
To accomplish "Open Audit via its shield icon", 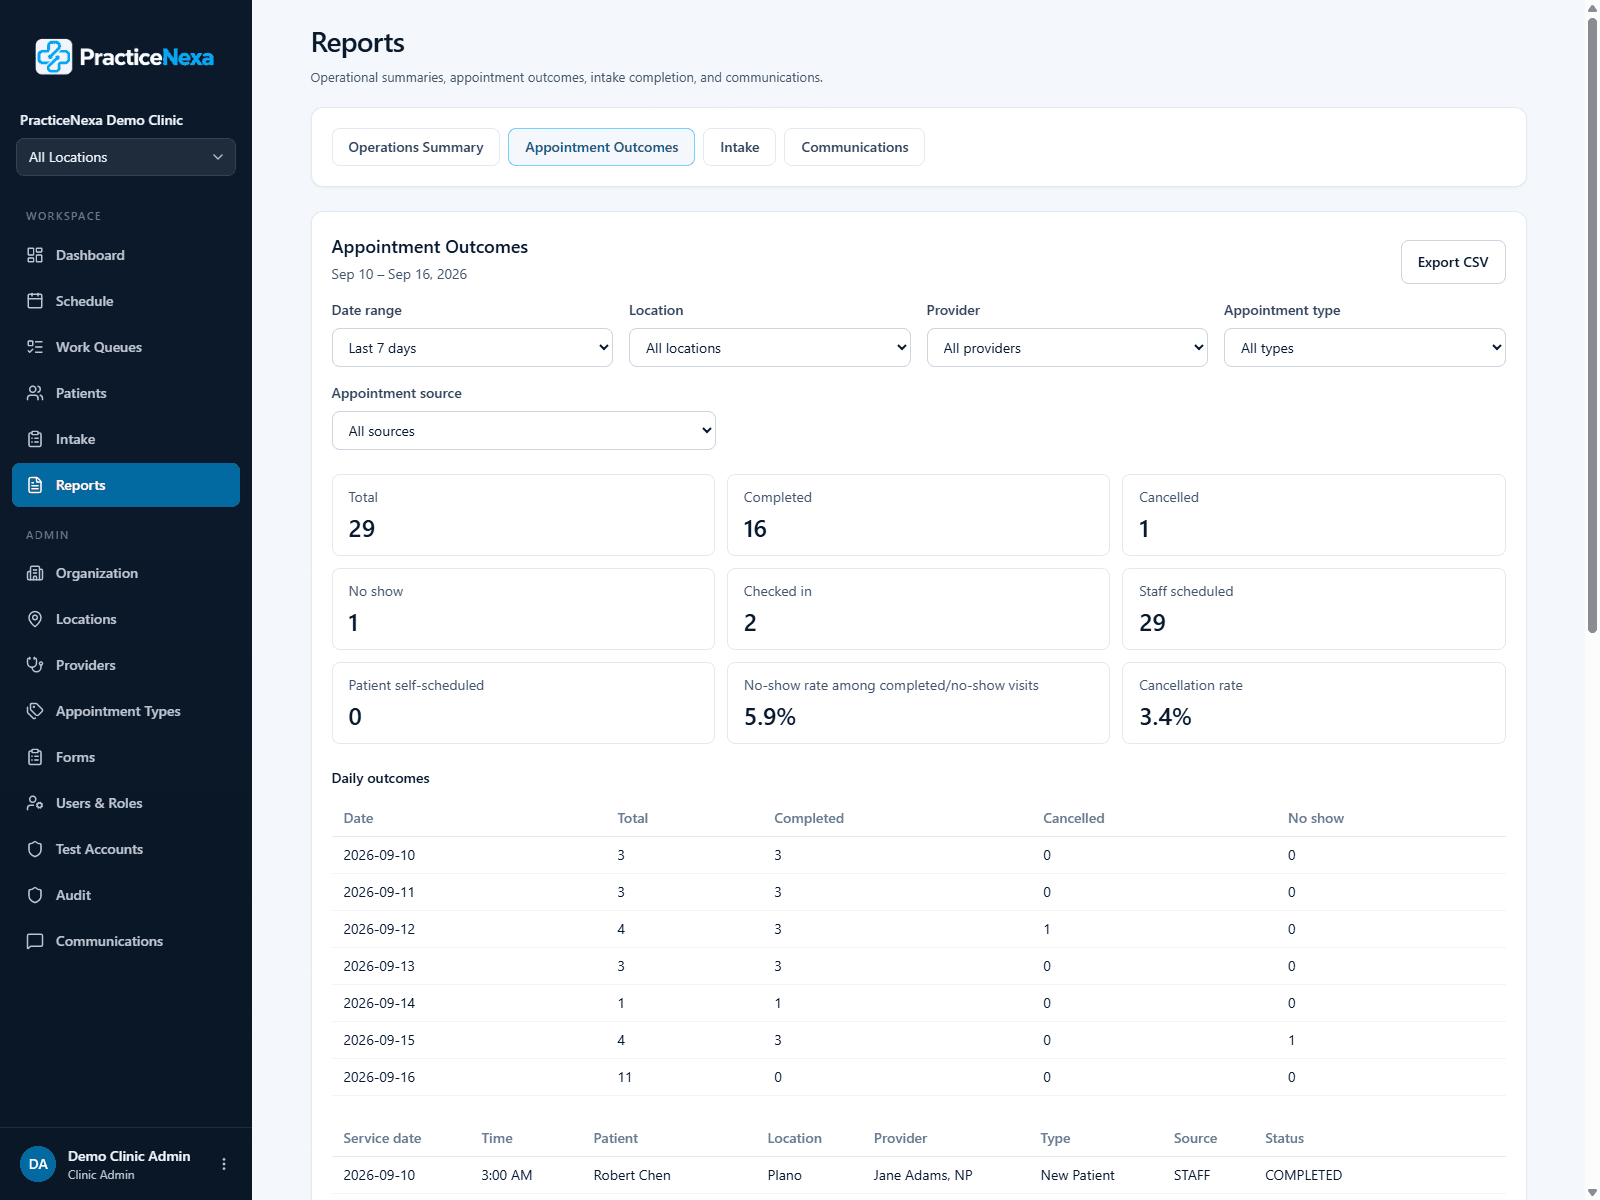I will [35, 895].
